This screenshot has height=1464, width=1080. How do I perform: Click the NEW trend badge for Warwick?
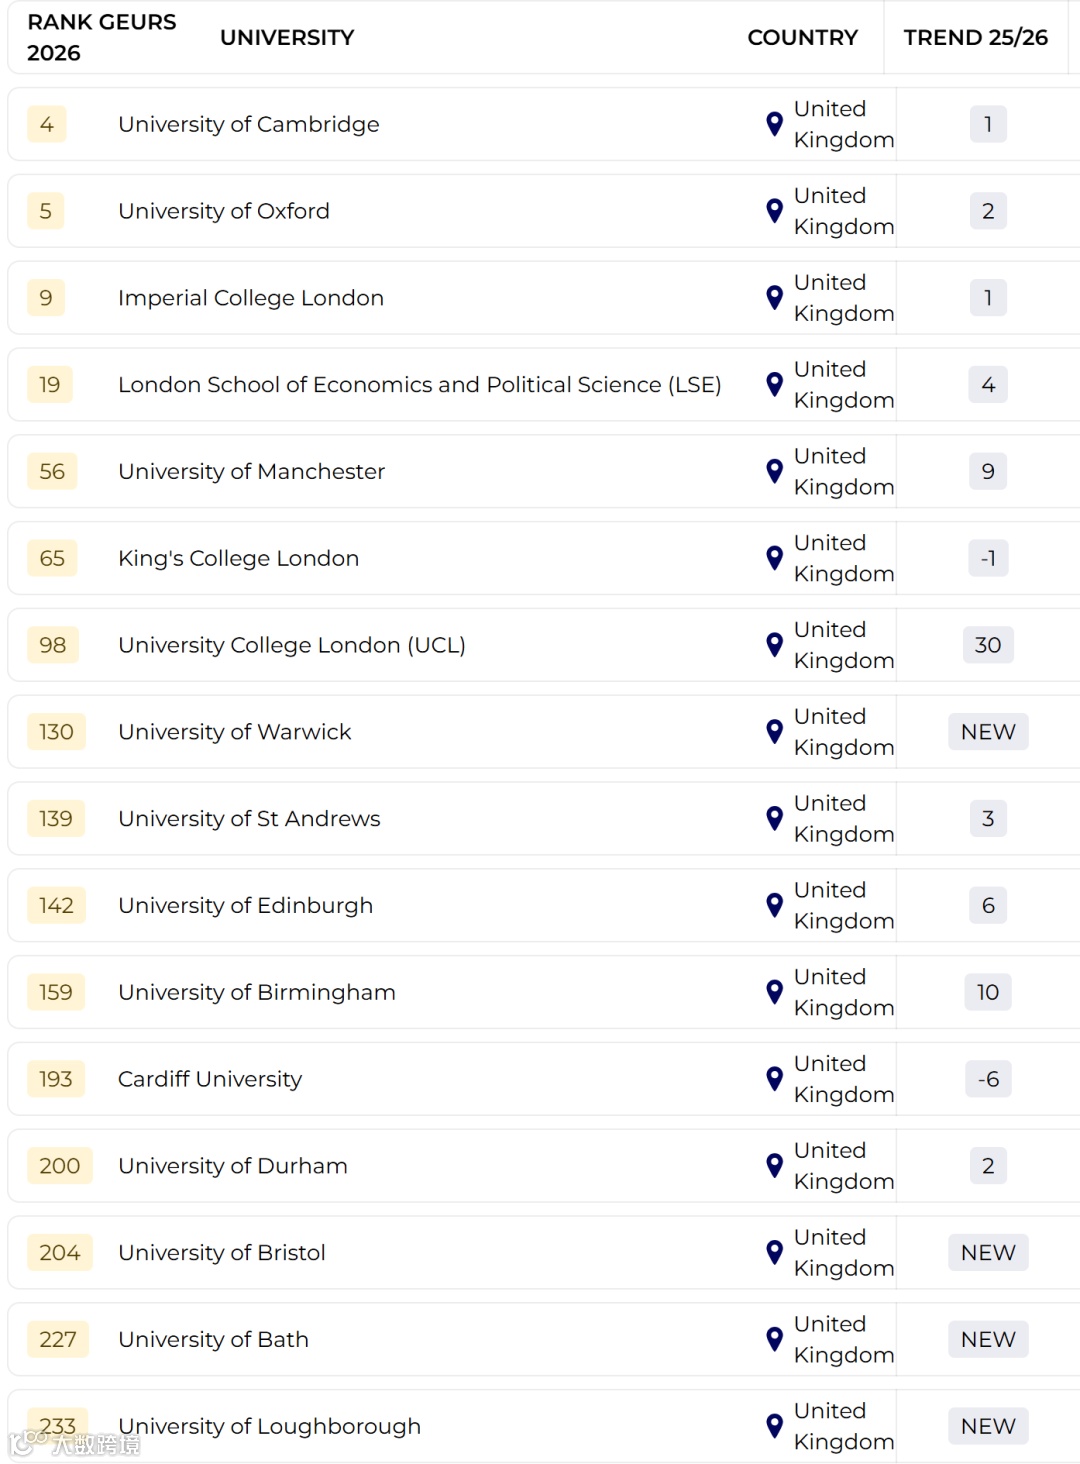[x=987, y=732]
